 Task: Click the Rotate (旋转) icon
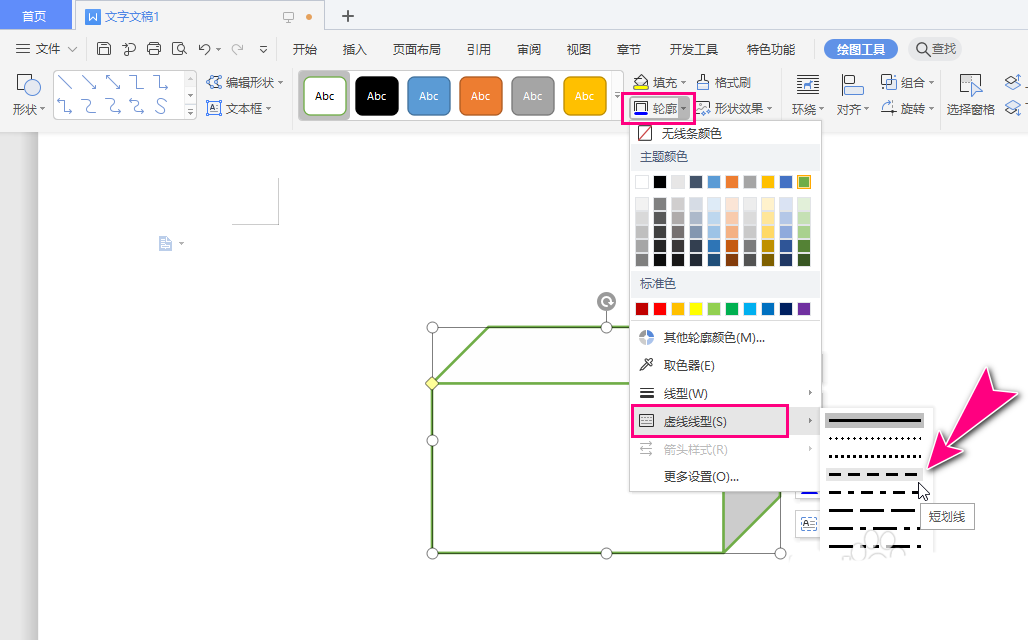[x=889, y=109]
